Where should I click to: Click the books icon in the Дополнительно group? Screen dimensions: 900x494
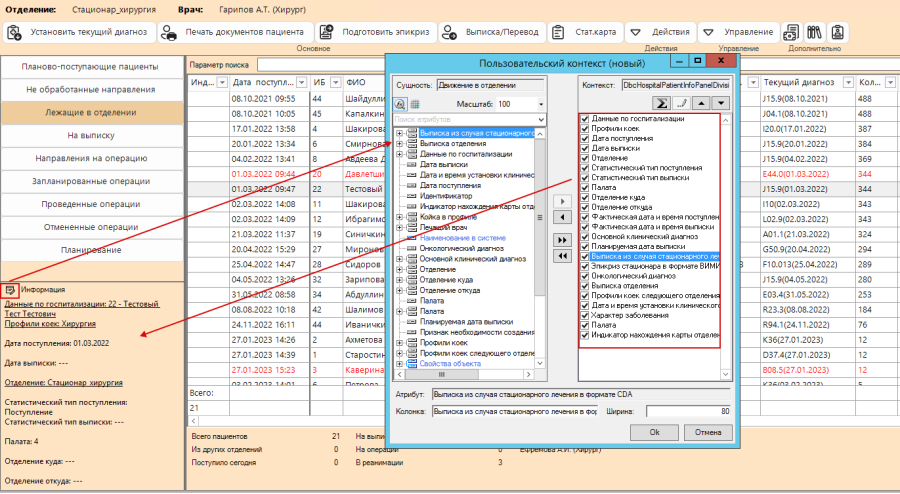pos(814,32)
